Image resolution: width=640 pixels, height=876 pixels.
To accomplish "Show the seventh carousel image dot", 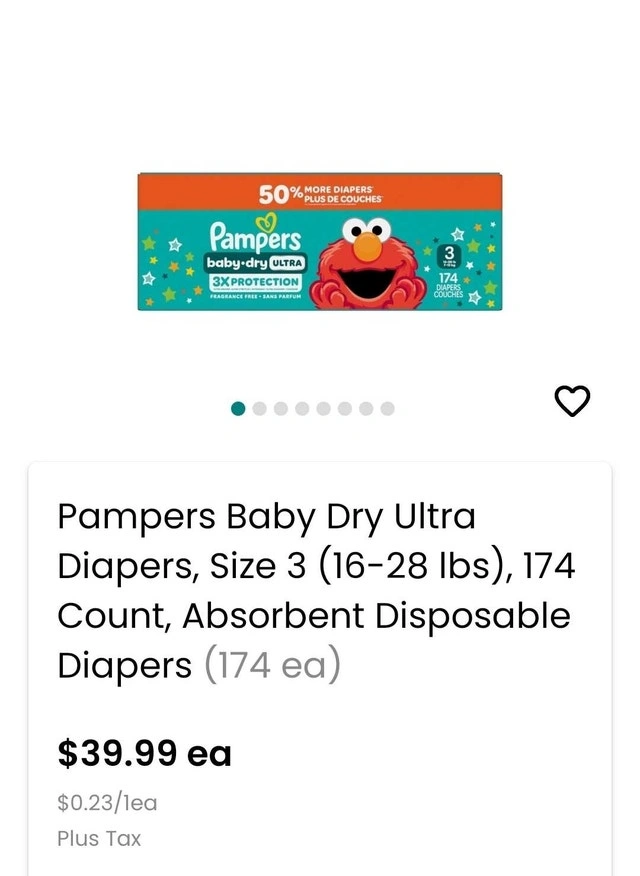I will coord(366,408).
